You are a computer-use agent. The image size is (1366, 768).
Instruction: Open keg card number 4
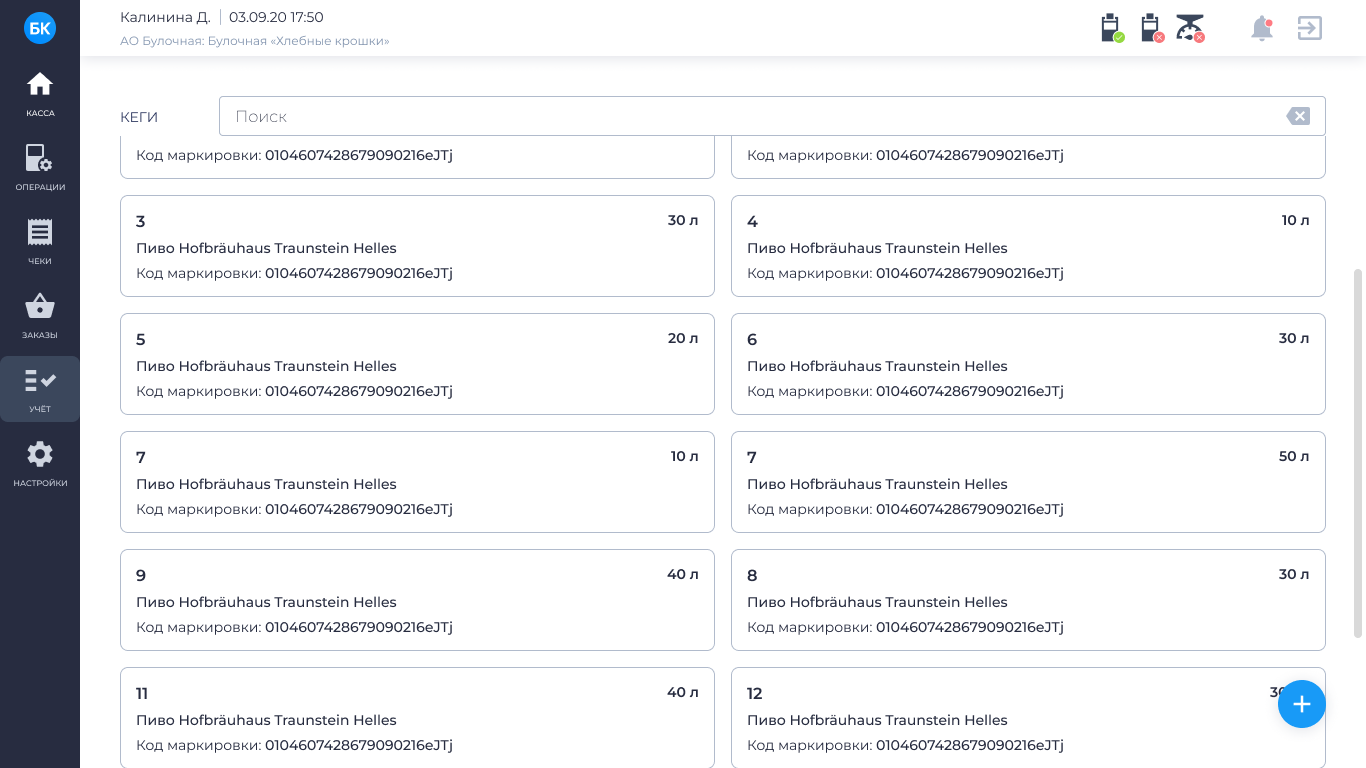1028,246
